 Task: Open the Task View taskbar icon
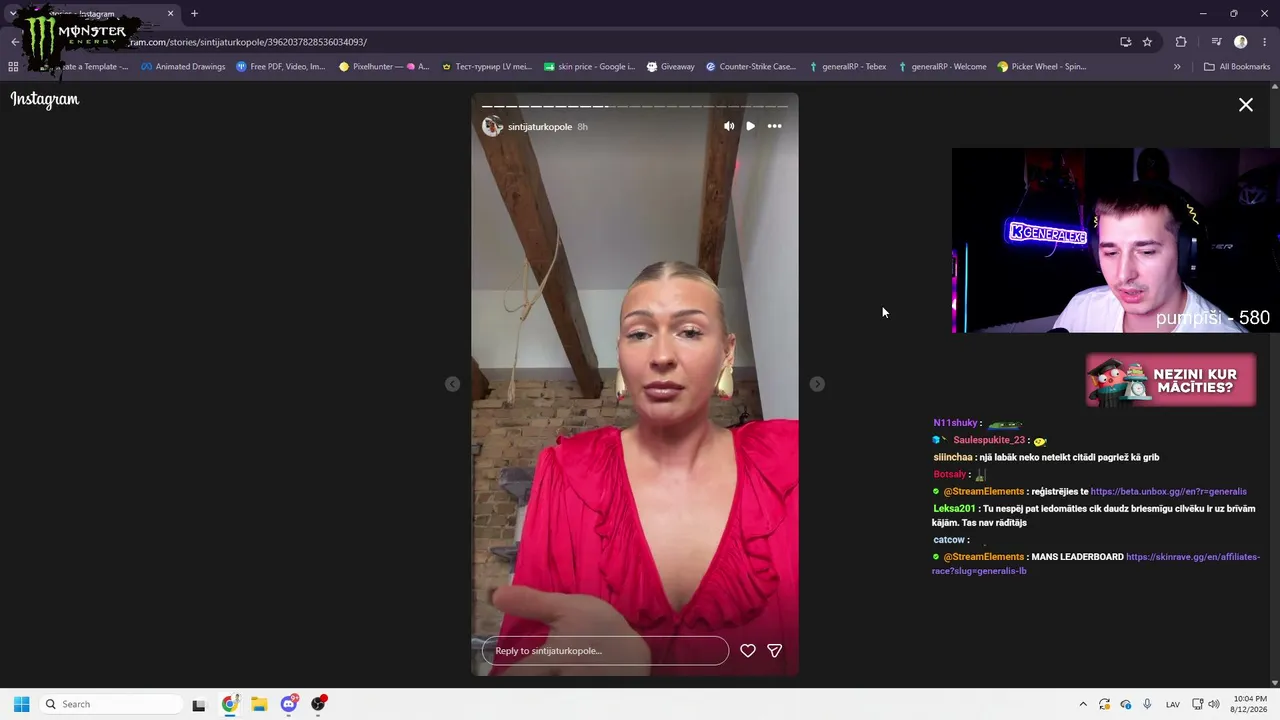tap(199, 705)
